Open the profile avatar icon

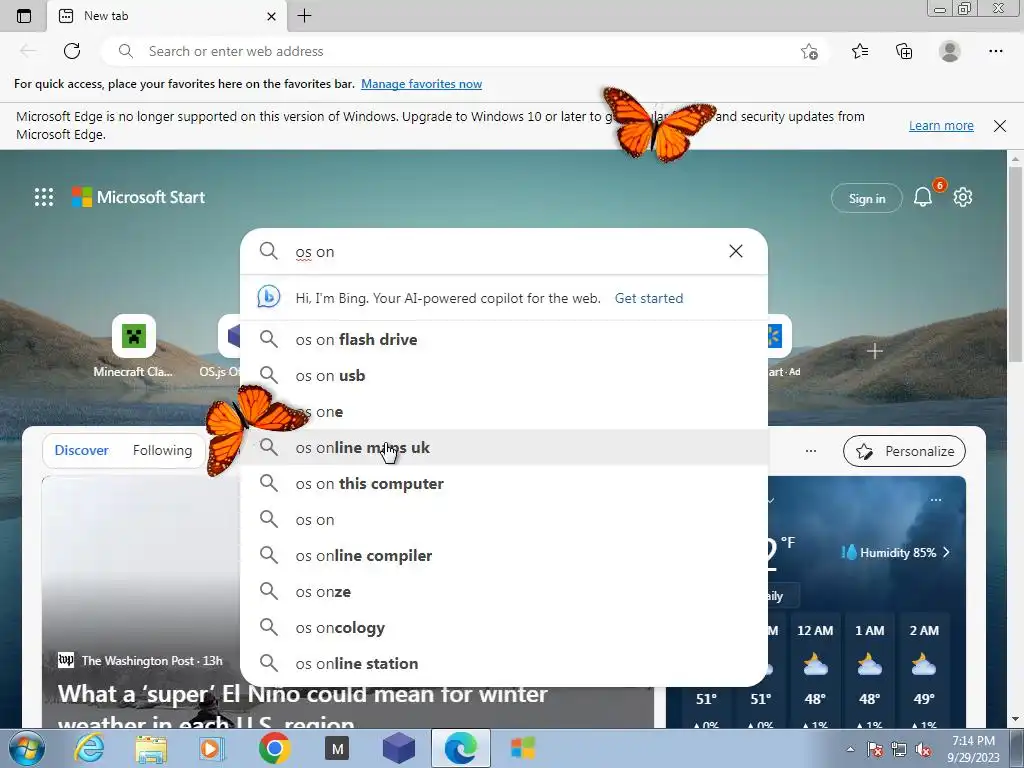click(950, 51)
